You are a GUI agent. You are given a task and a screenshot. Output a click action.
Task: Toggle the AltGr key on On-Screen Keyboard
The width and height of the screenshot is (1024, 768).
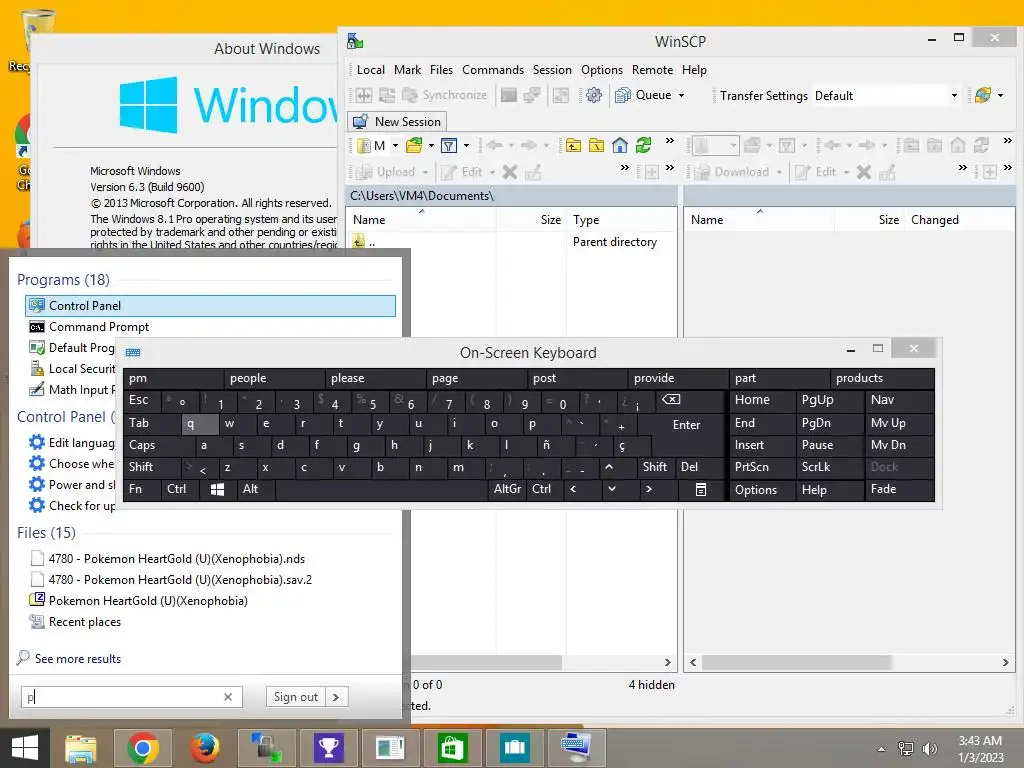pos(508,489)
